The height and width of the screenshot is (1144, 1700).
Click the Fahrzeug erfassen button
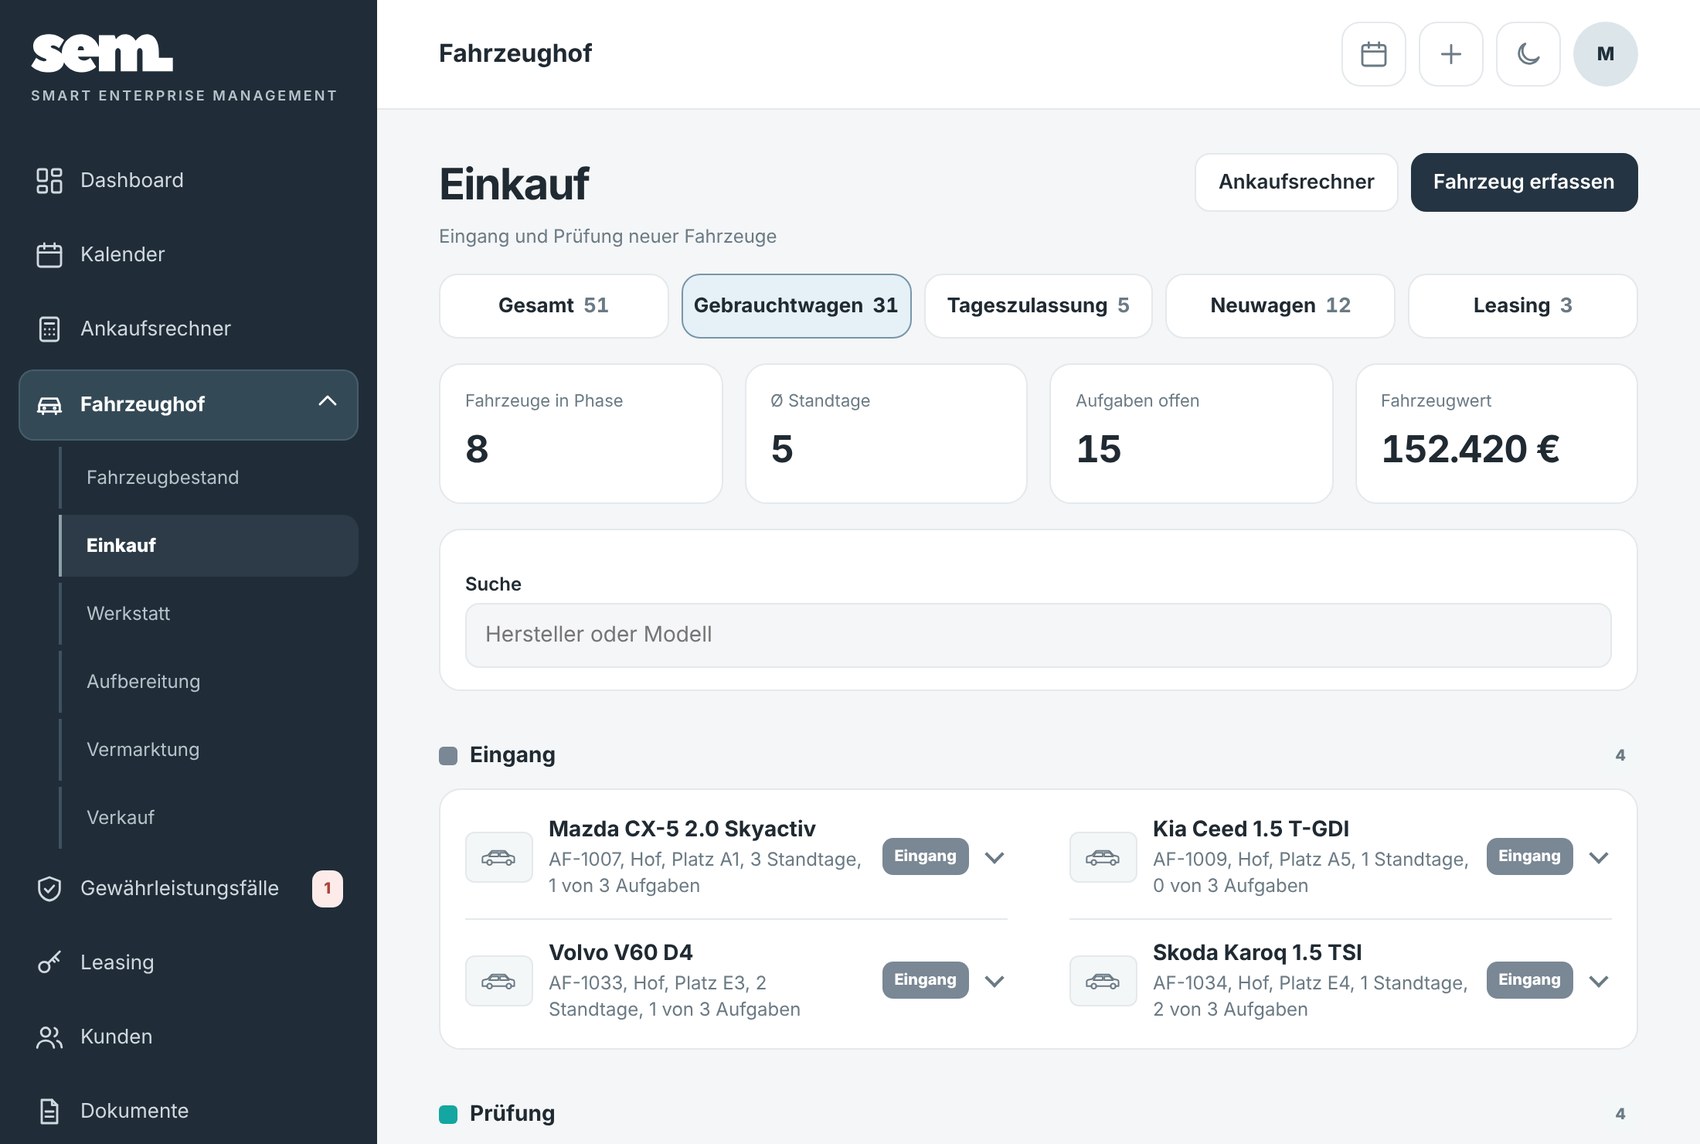click(1524, 182)
